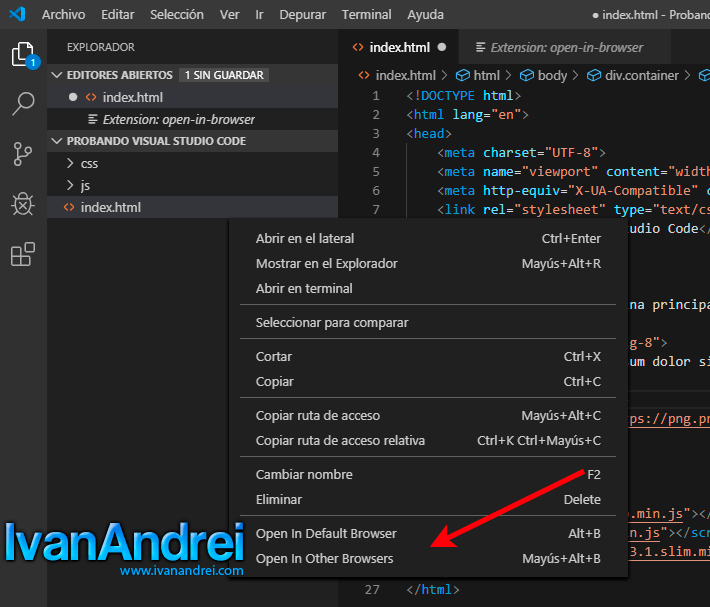Select index.html in the open editors list

pyautogui.click(x=192, y=97)
